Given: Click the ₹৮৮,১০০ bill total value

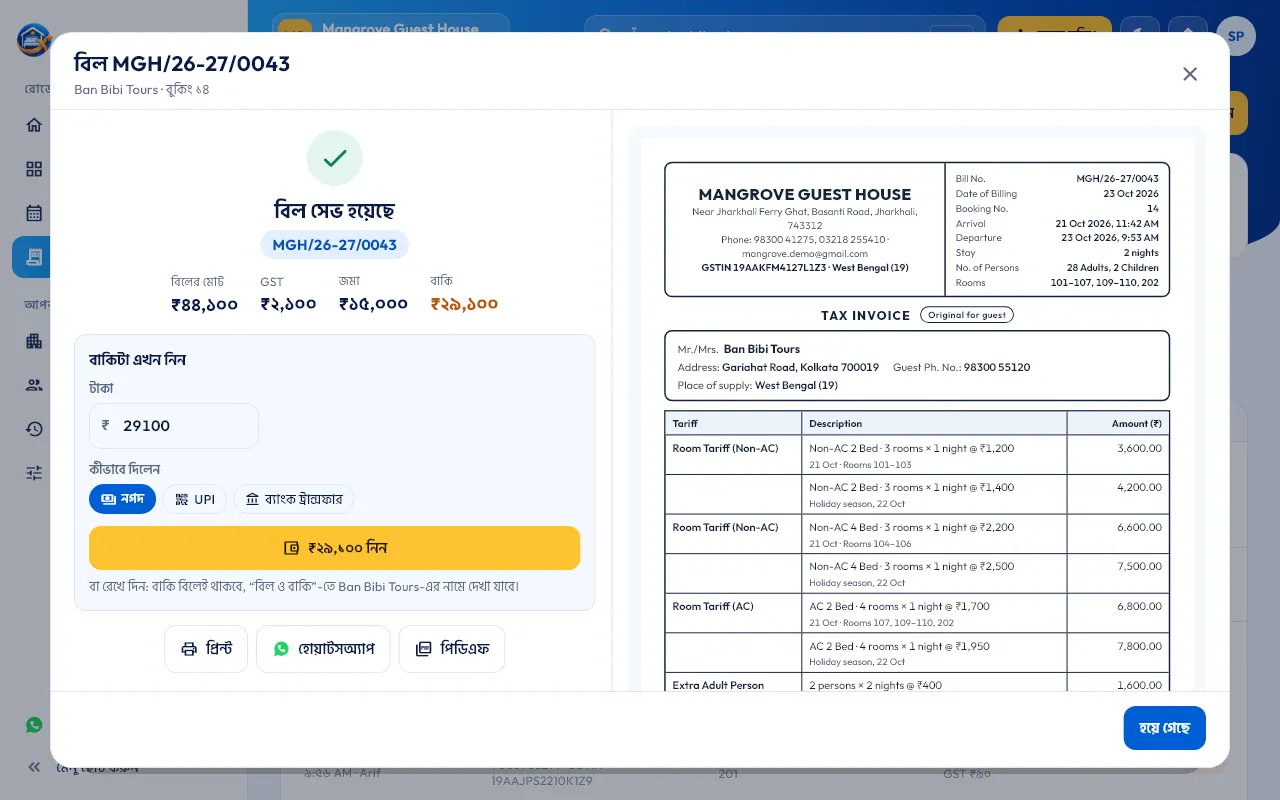Looking at the screenshot, I should 204,304.
